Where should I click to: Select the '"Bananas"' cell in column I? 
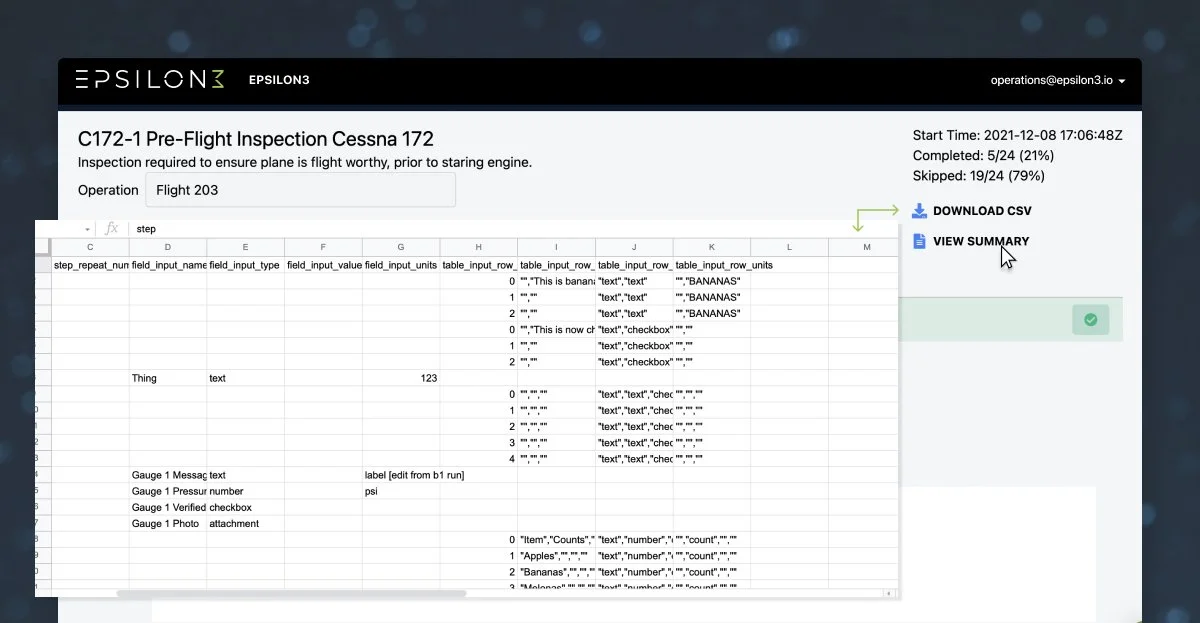pyautogui.click(x=557, y=572)
